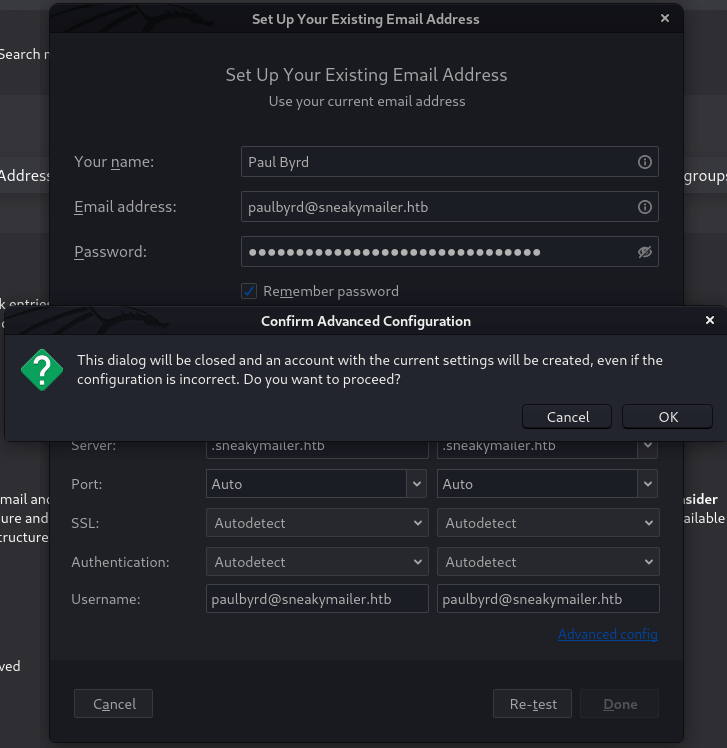This screenshot has width=727, height=748.
Task: Click the Re-test button
Action: point(532,704)
